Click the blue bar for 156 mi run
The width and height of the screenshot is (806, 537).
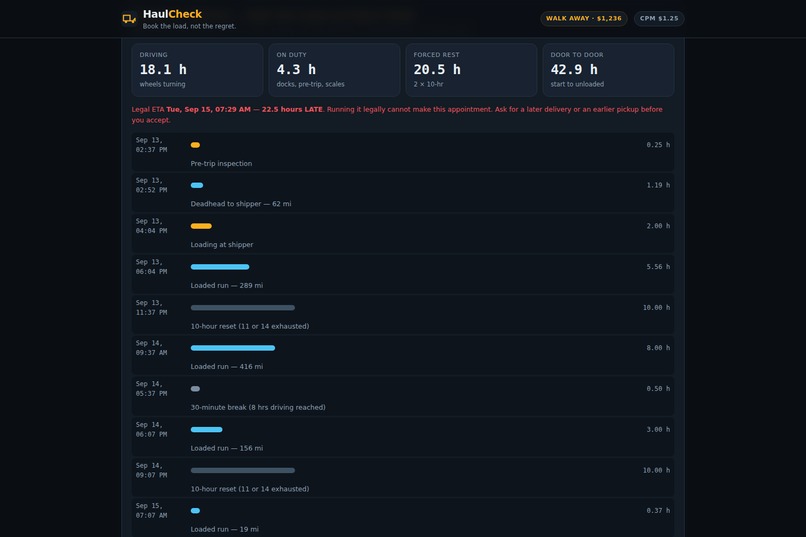click(207, 430)
